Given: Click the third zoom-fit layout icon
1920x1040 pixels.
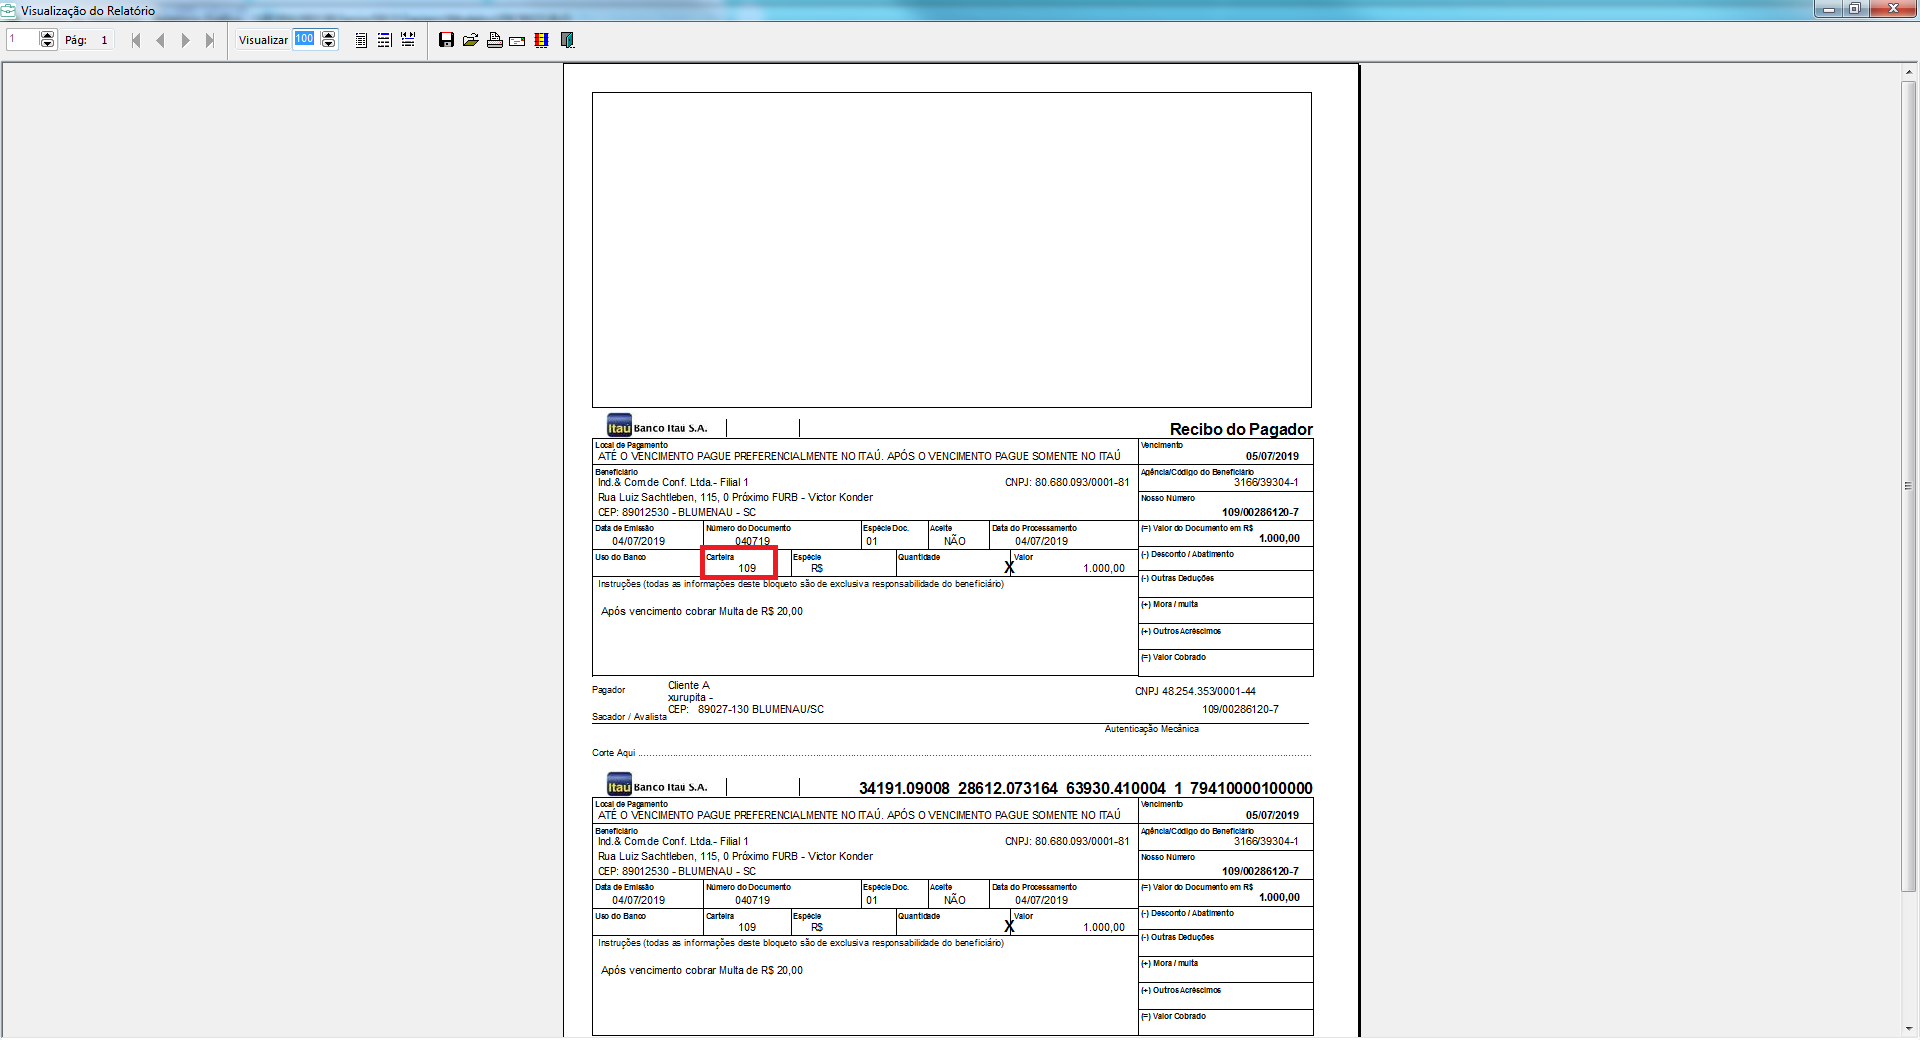Looking at the screenshot, I should coord(408,40).
